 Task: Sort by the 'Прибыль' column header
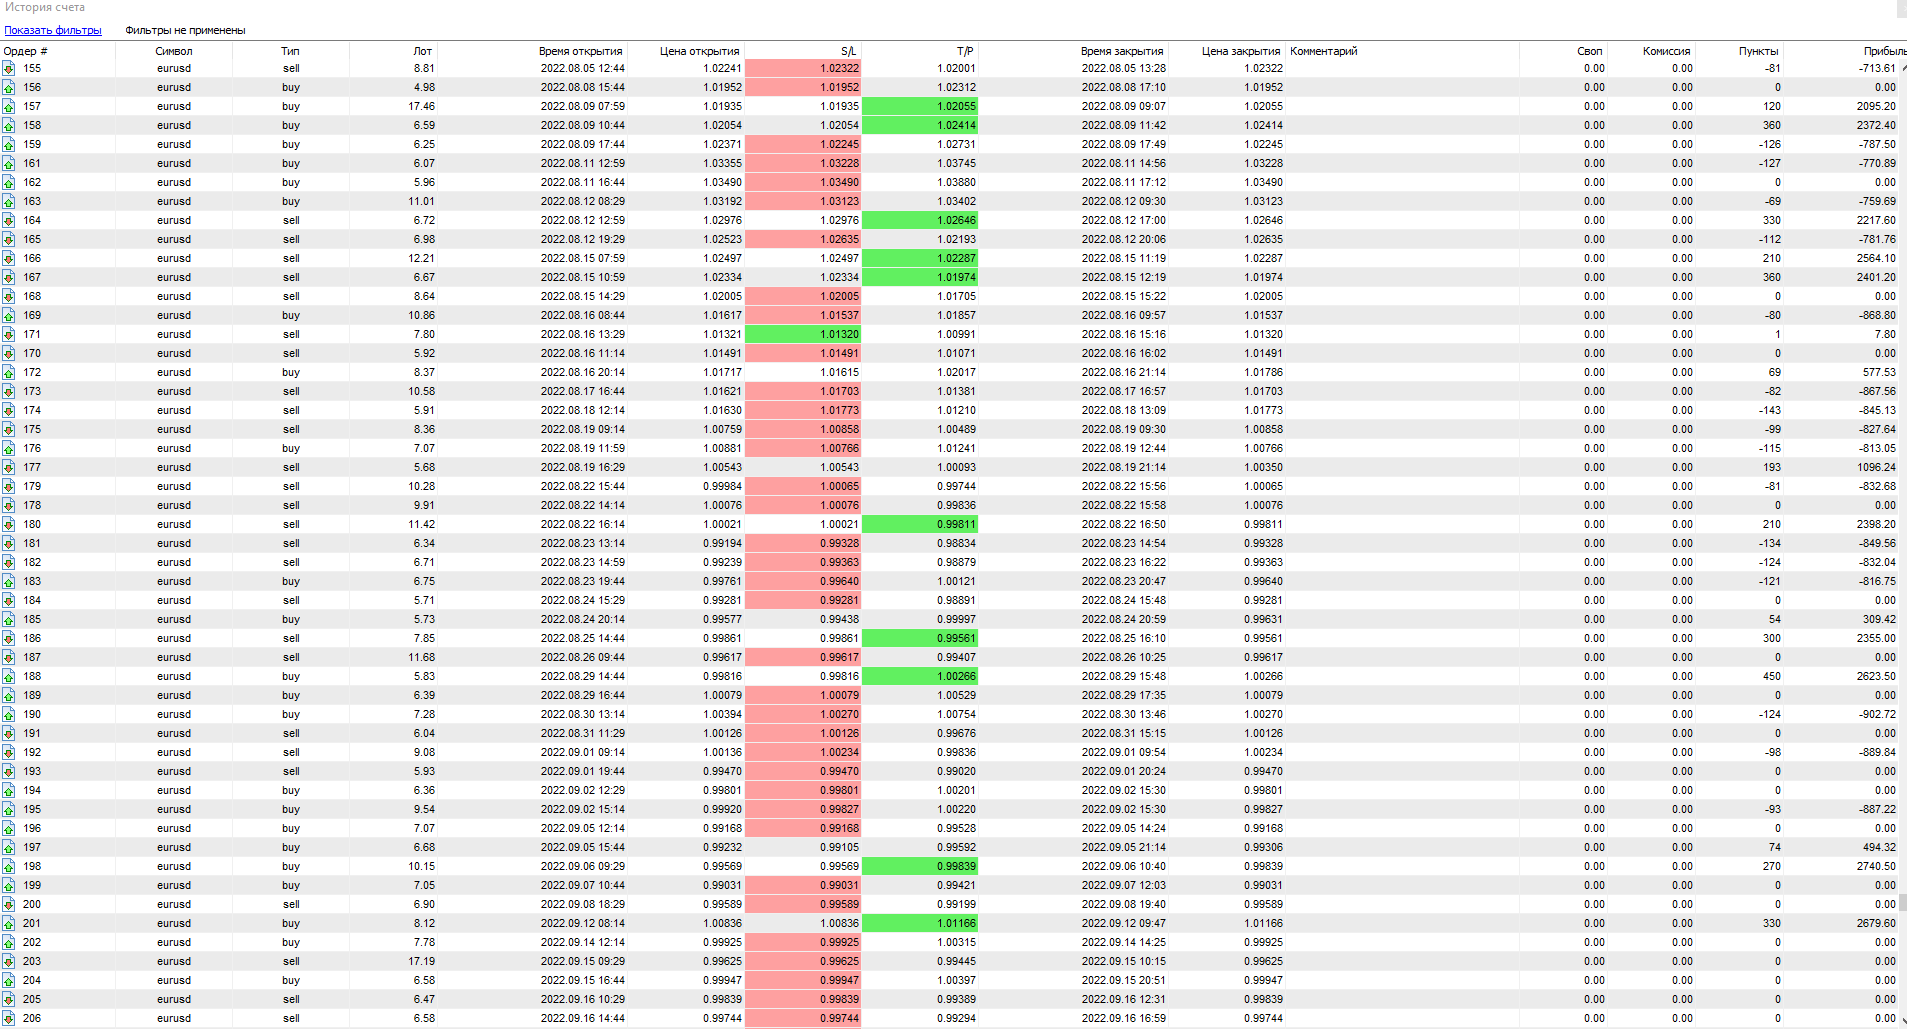[x=1883, y=51]
